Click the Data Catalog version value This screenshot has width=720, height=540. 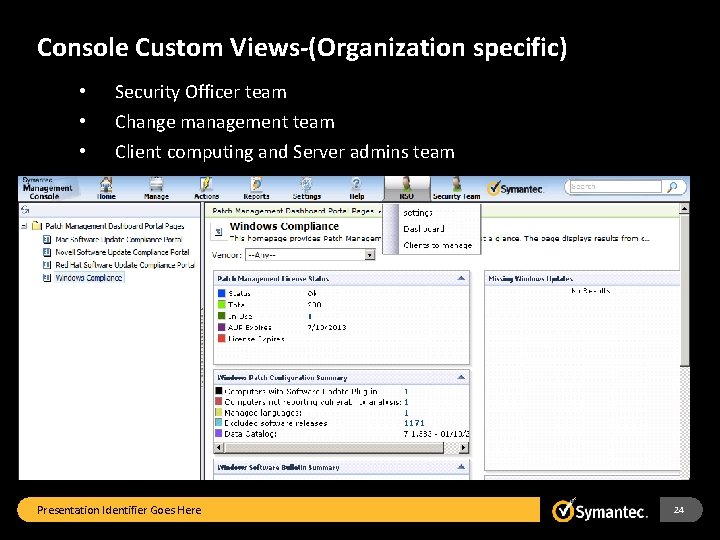click(x=436, y=433)
